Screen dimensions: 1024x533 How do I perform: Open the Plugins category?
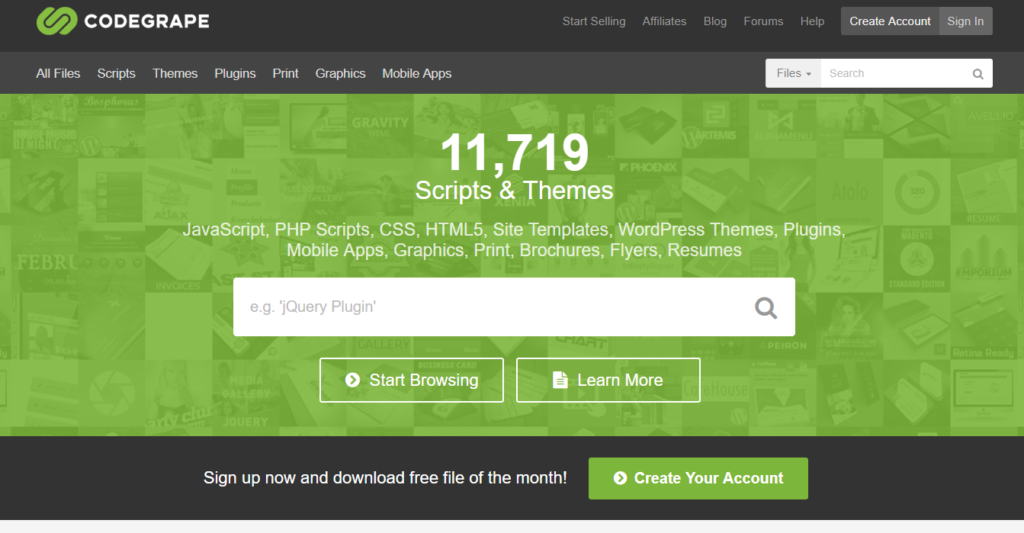pos(235,74)
